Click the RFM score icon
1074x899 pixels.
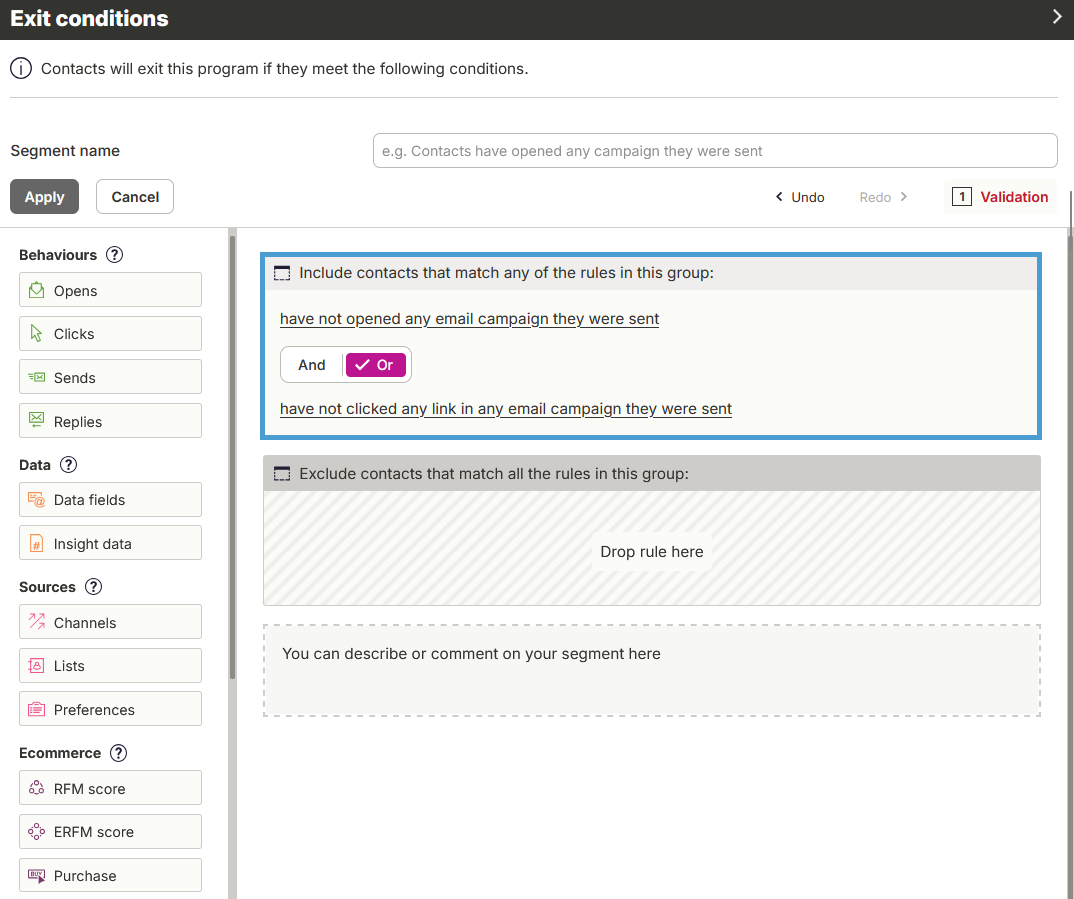(x=36, y=788)
